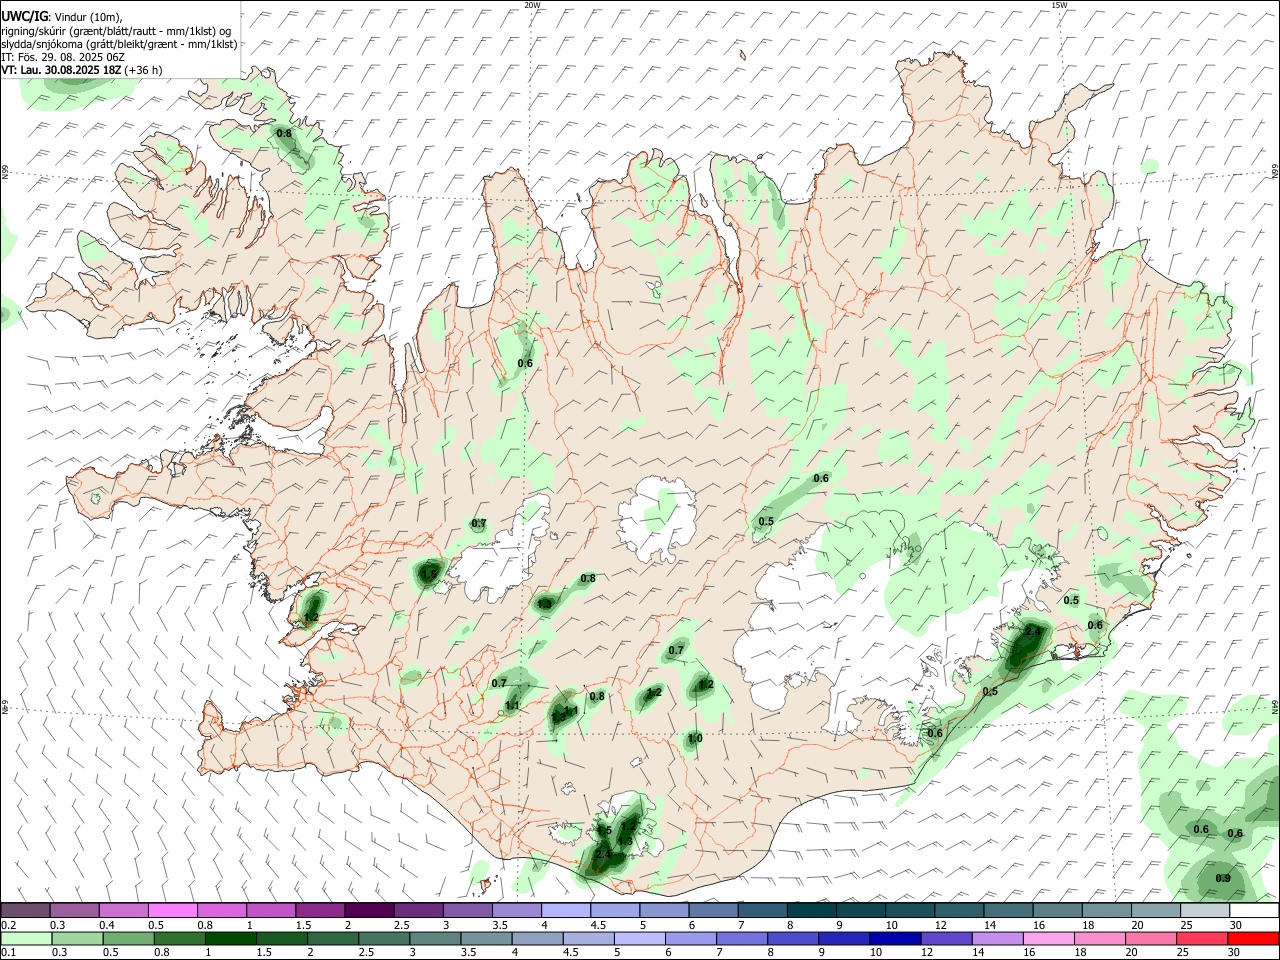Click the "slydda/snjókoma" legend description line
1280x960 pixels.
coord(119,44)
